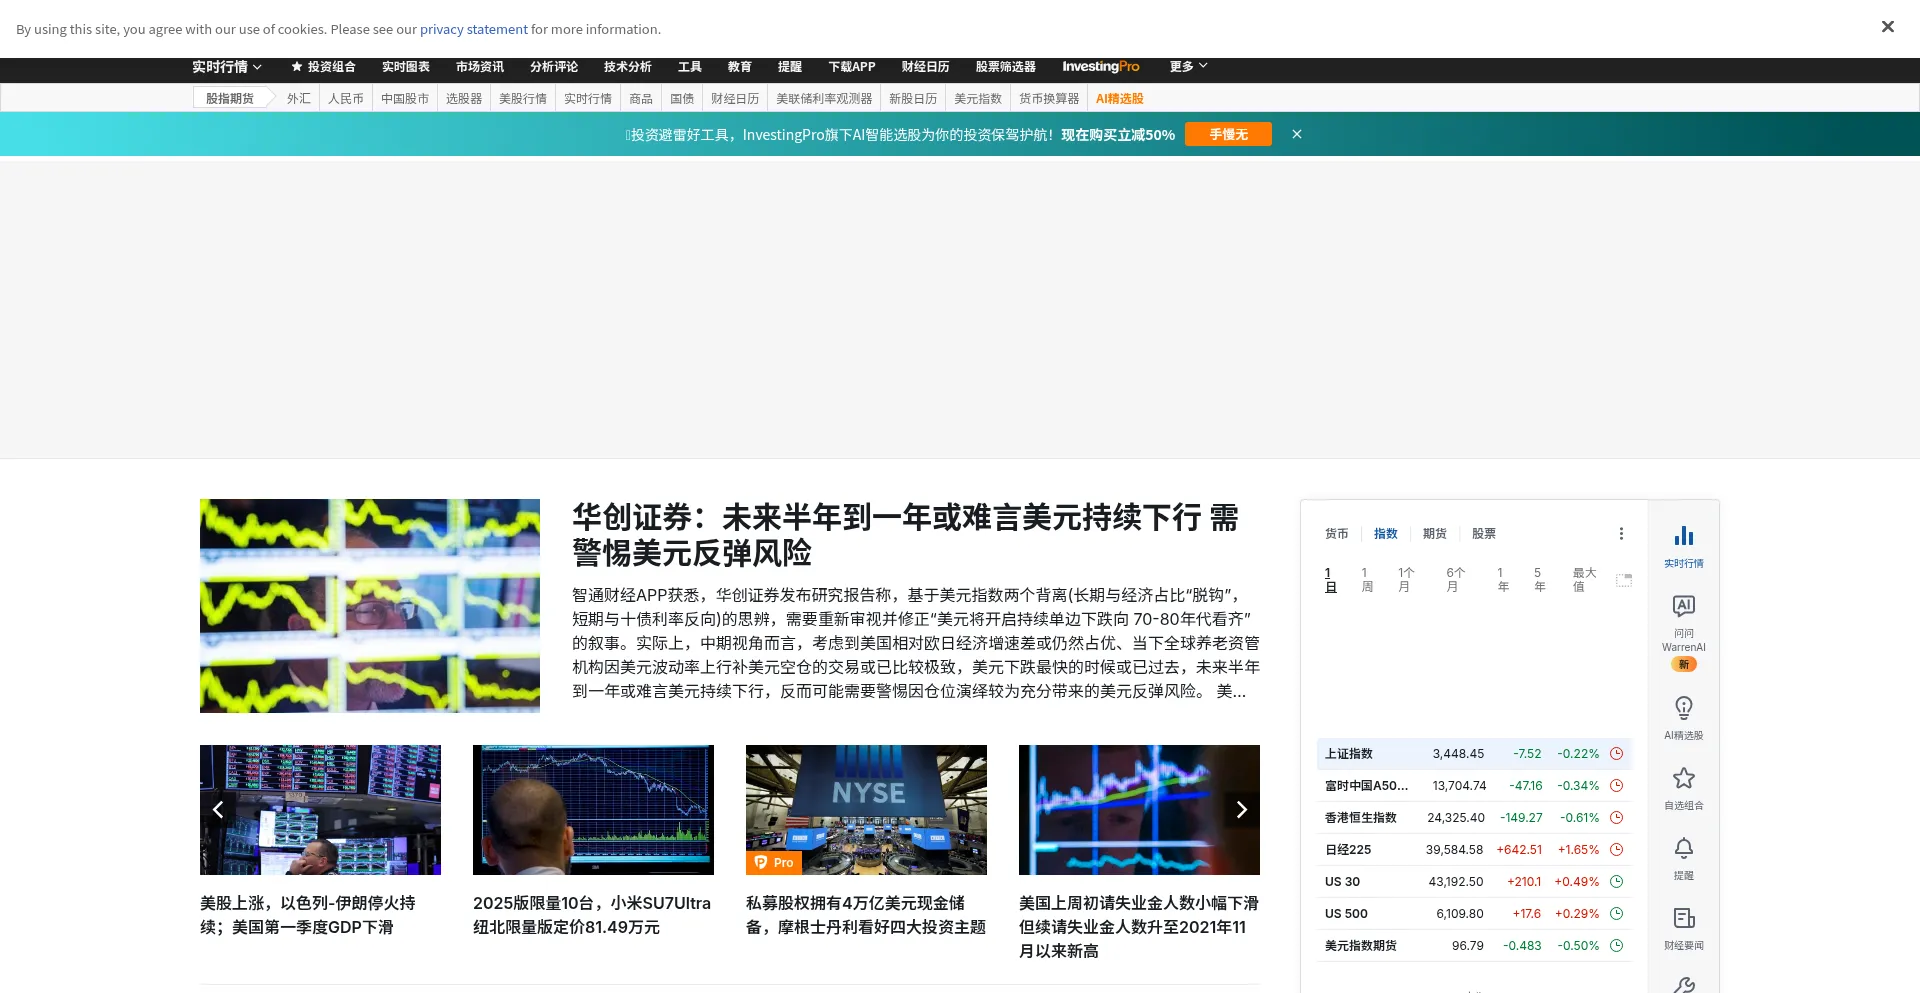Close the InvestingPro promo banner
Viewport: 1920px width, 993px height.
[1297, 134]
